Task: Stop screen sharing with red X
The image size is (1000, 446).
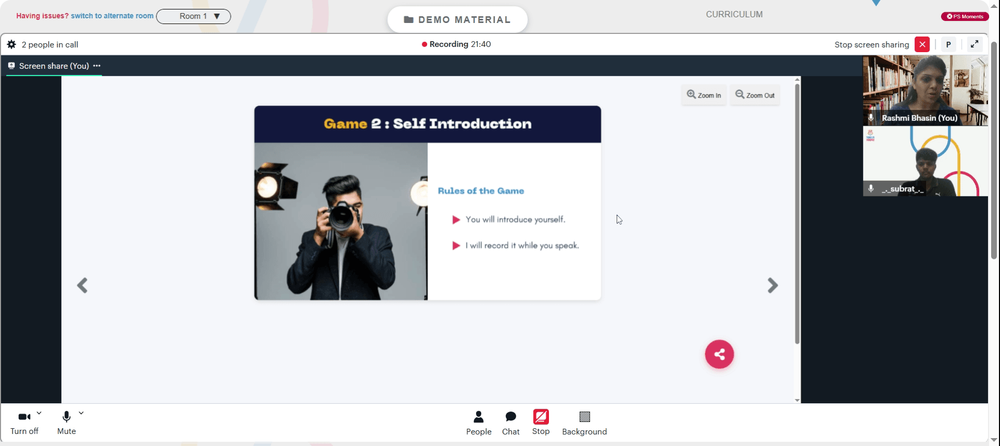Action: pos(922,45)
